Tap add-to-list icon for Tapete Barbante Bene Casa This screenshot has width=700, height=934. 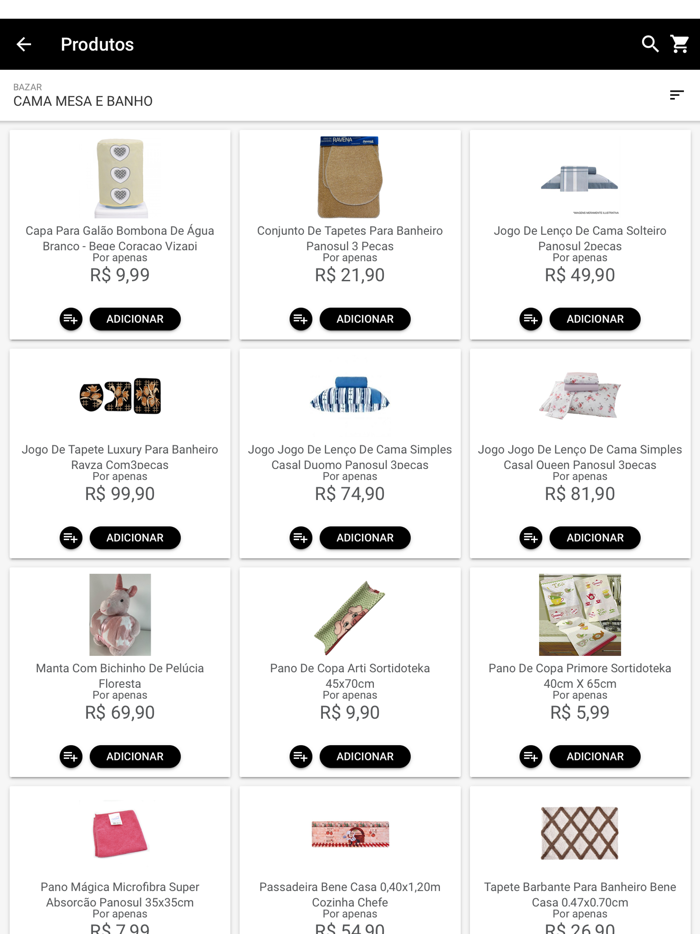[x=530, y=930]
